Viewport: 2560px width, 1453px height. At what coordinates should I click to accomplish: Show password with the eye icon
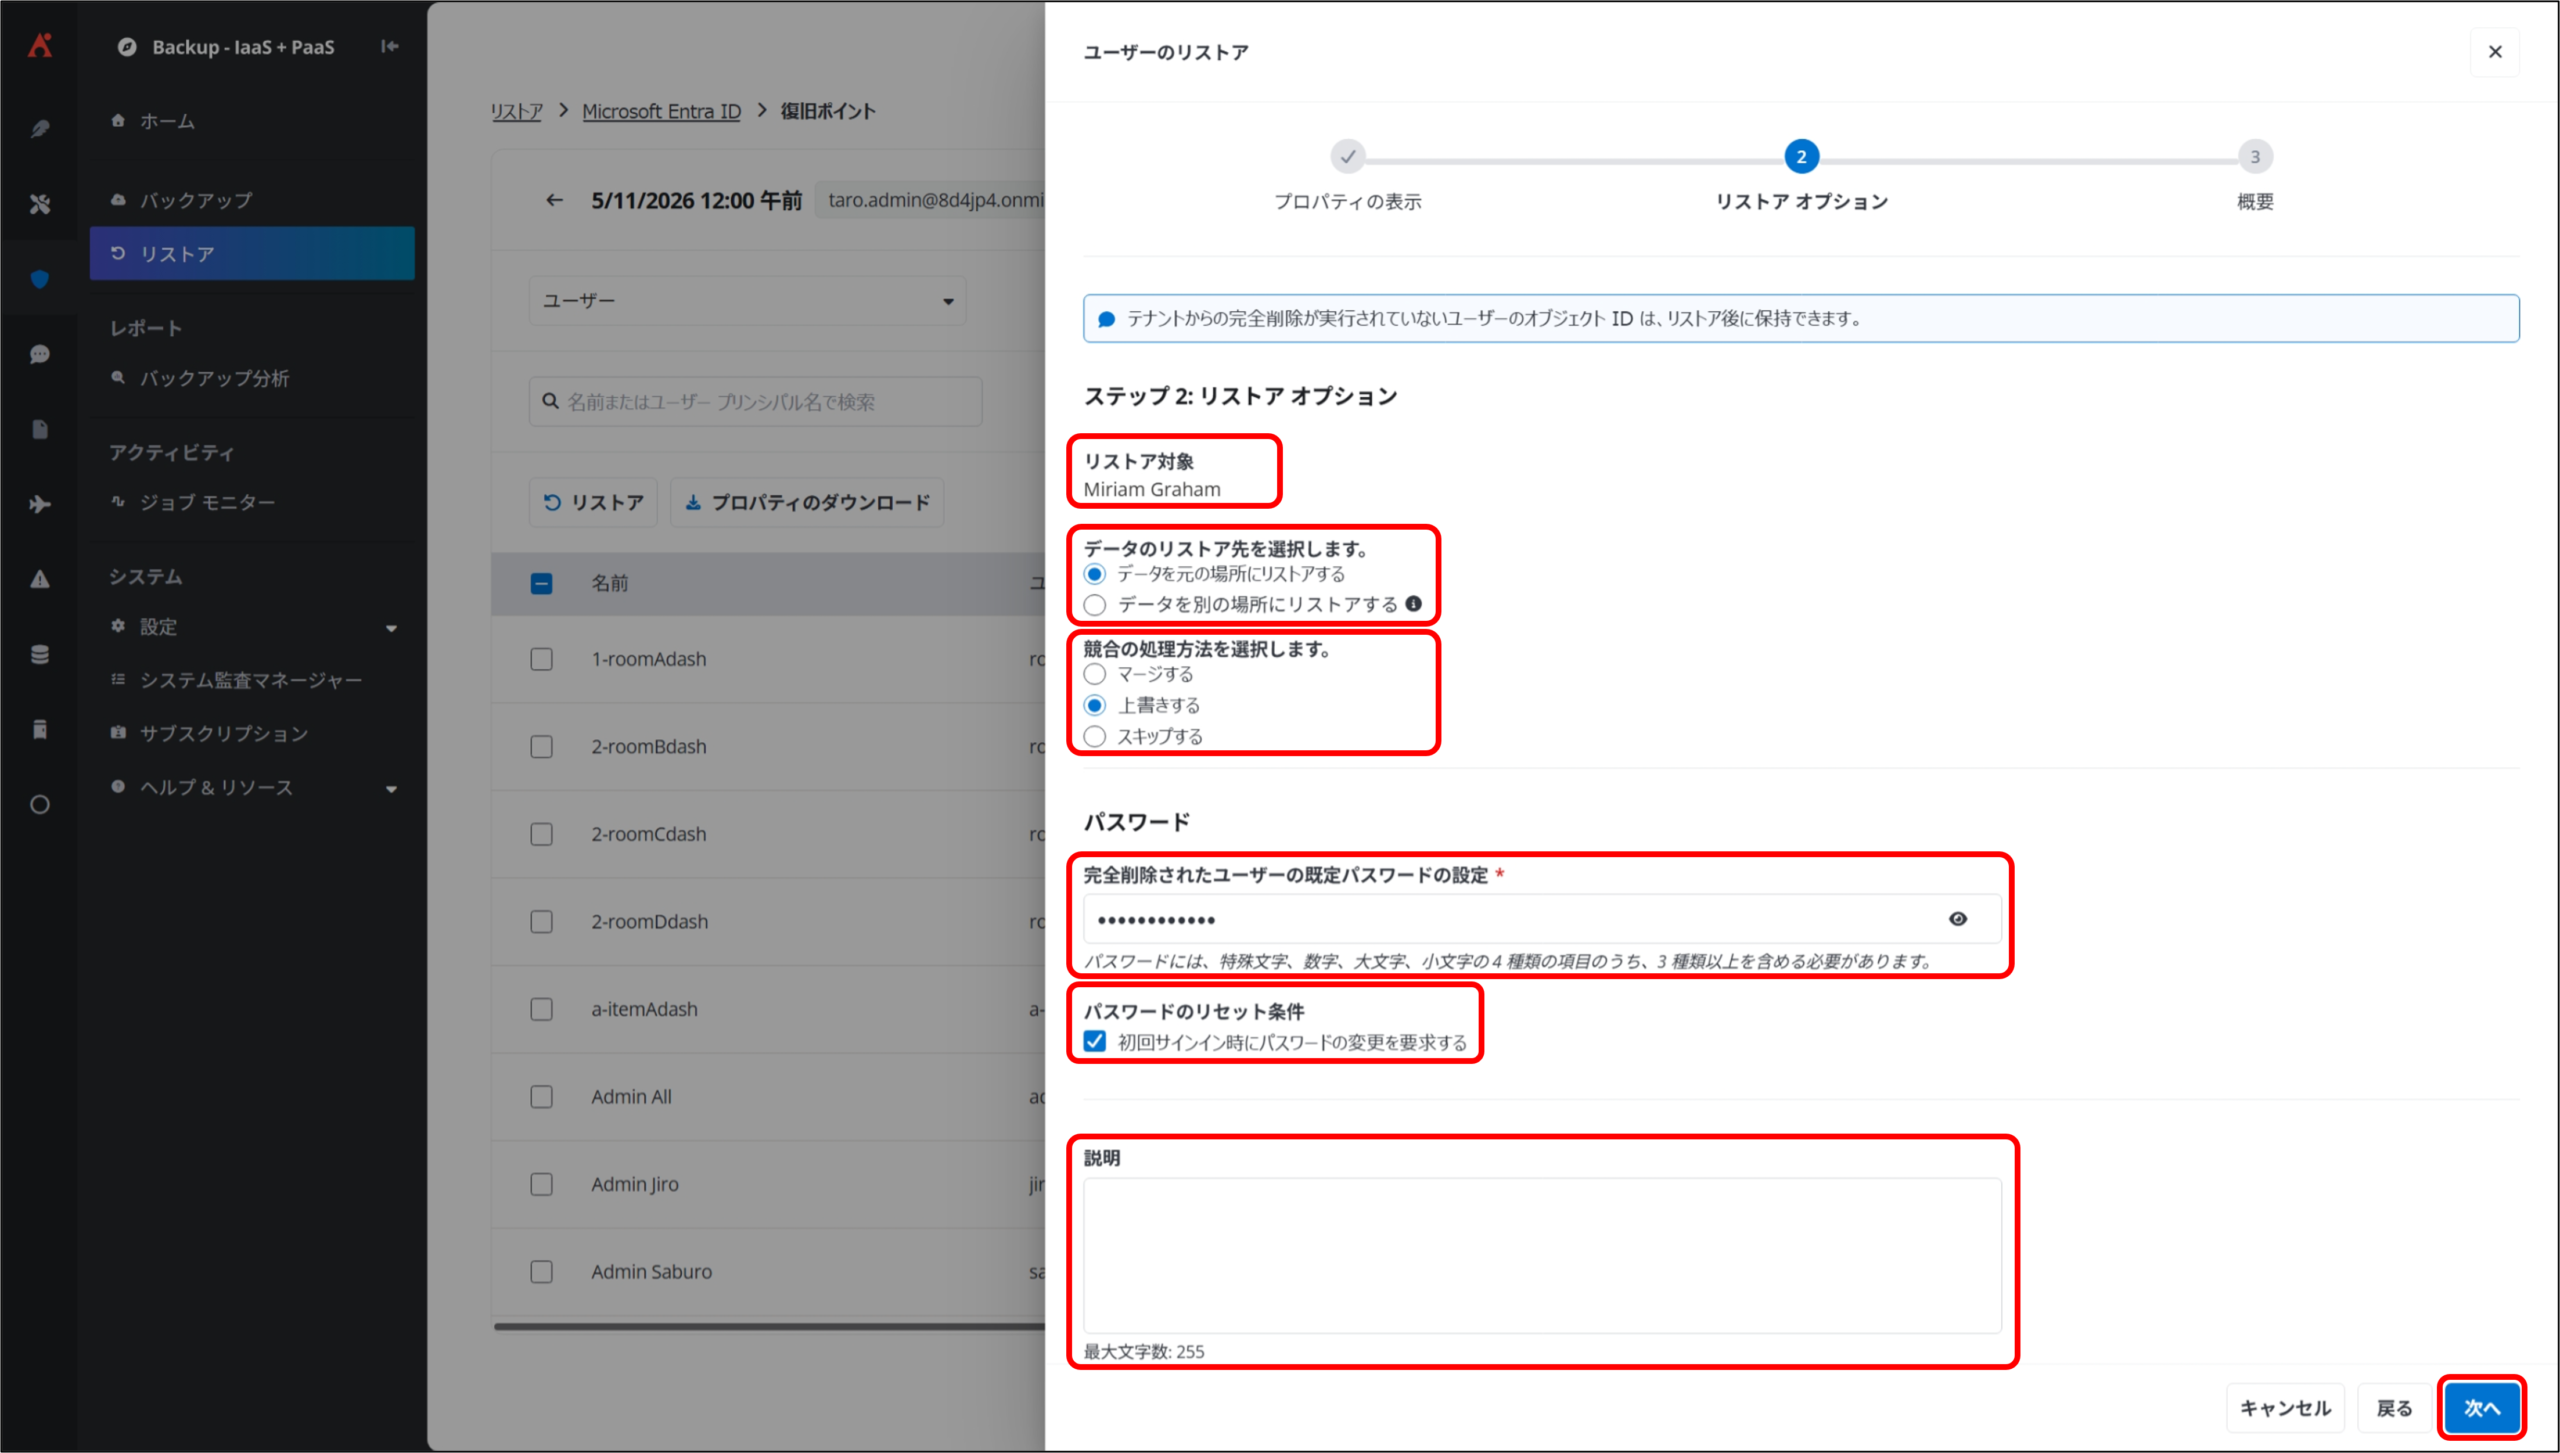tap(1958, 919)
